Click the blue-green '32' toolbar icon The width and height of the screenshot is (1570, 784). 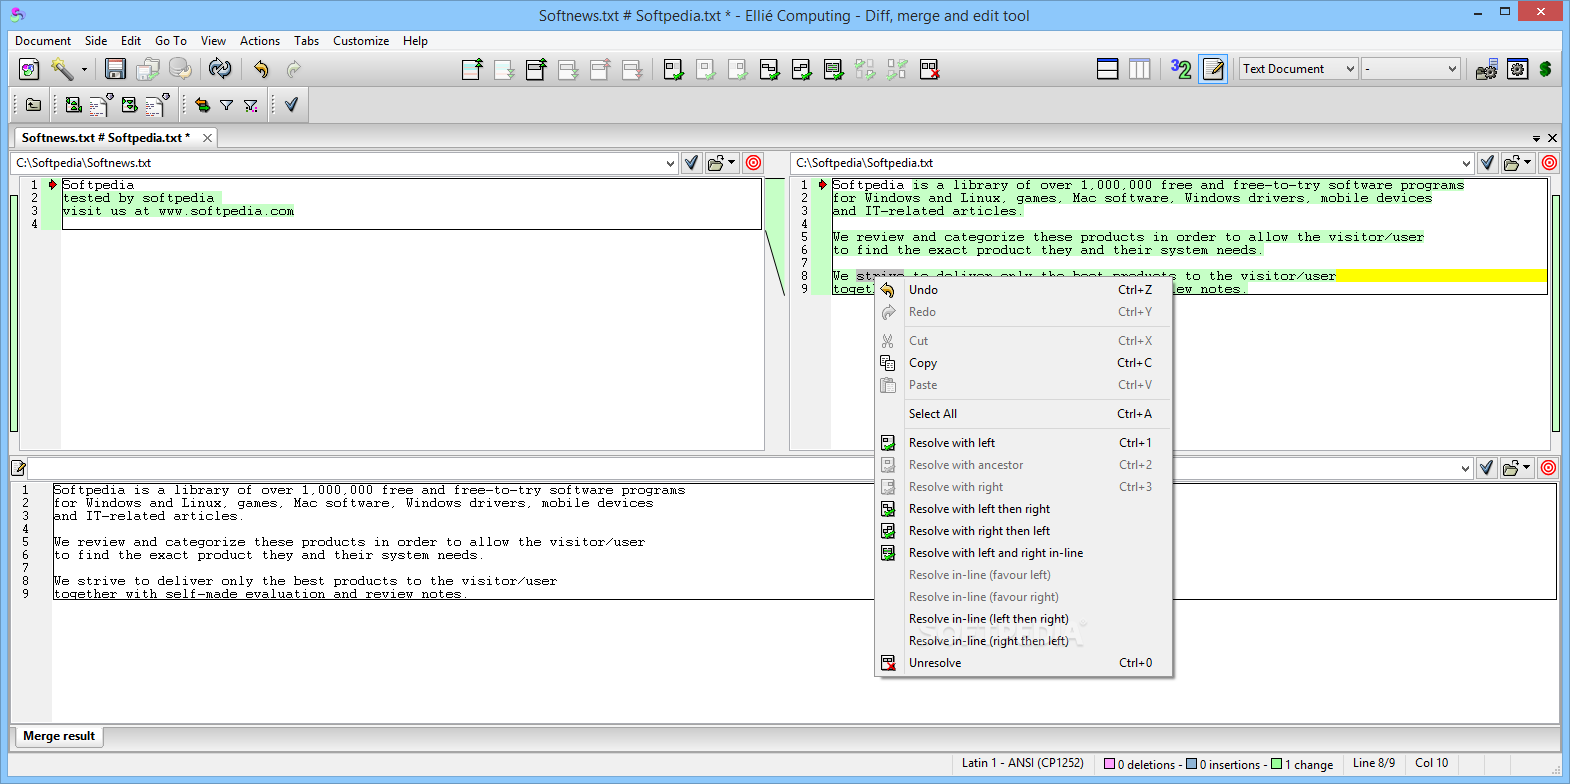click(1181, 69)
